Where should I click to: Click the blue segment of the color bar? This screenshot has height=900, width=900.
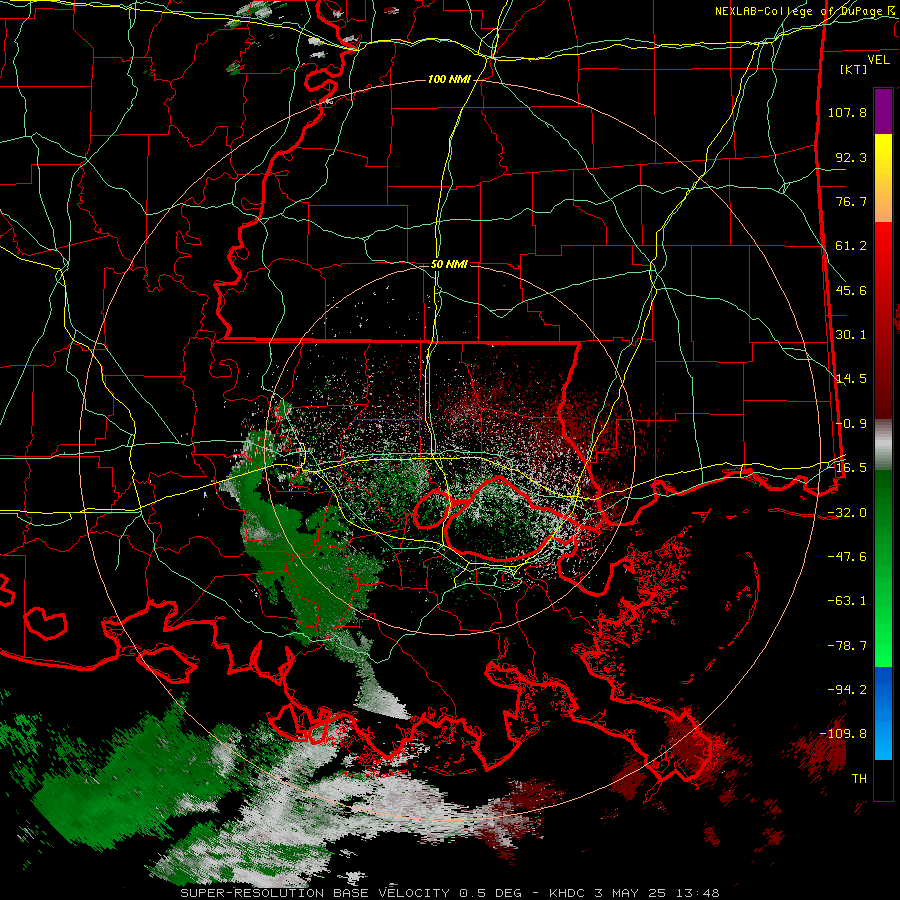[883, 713]
